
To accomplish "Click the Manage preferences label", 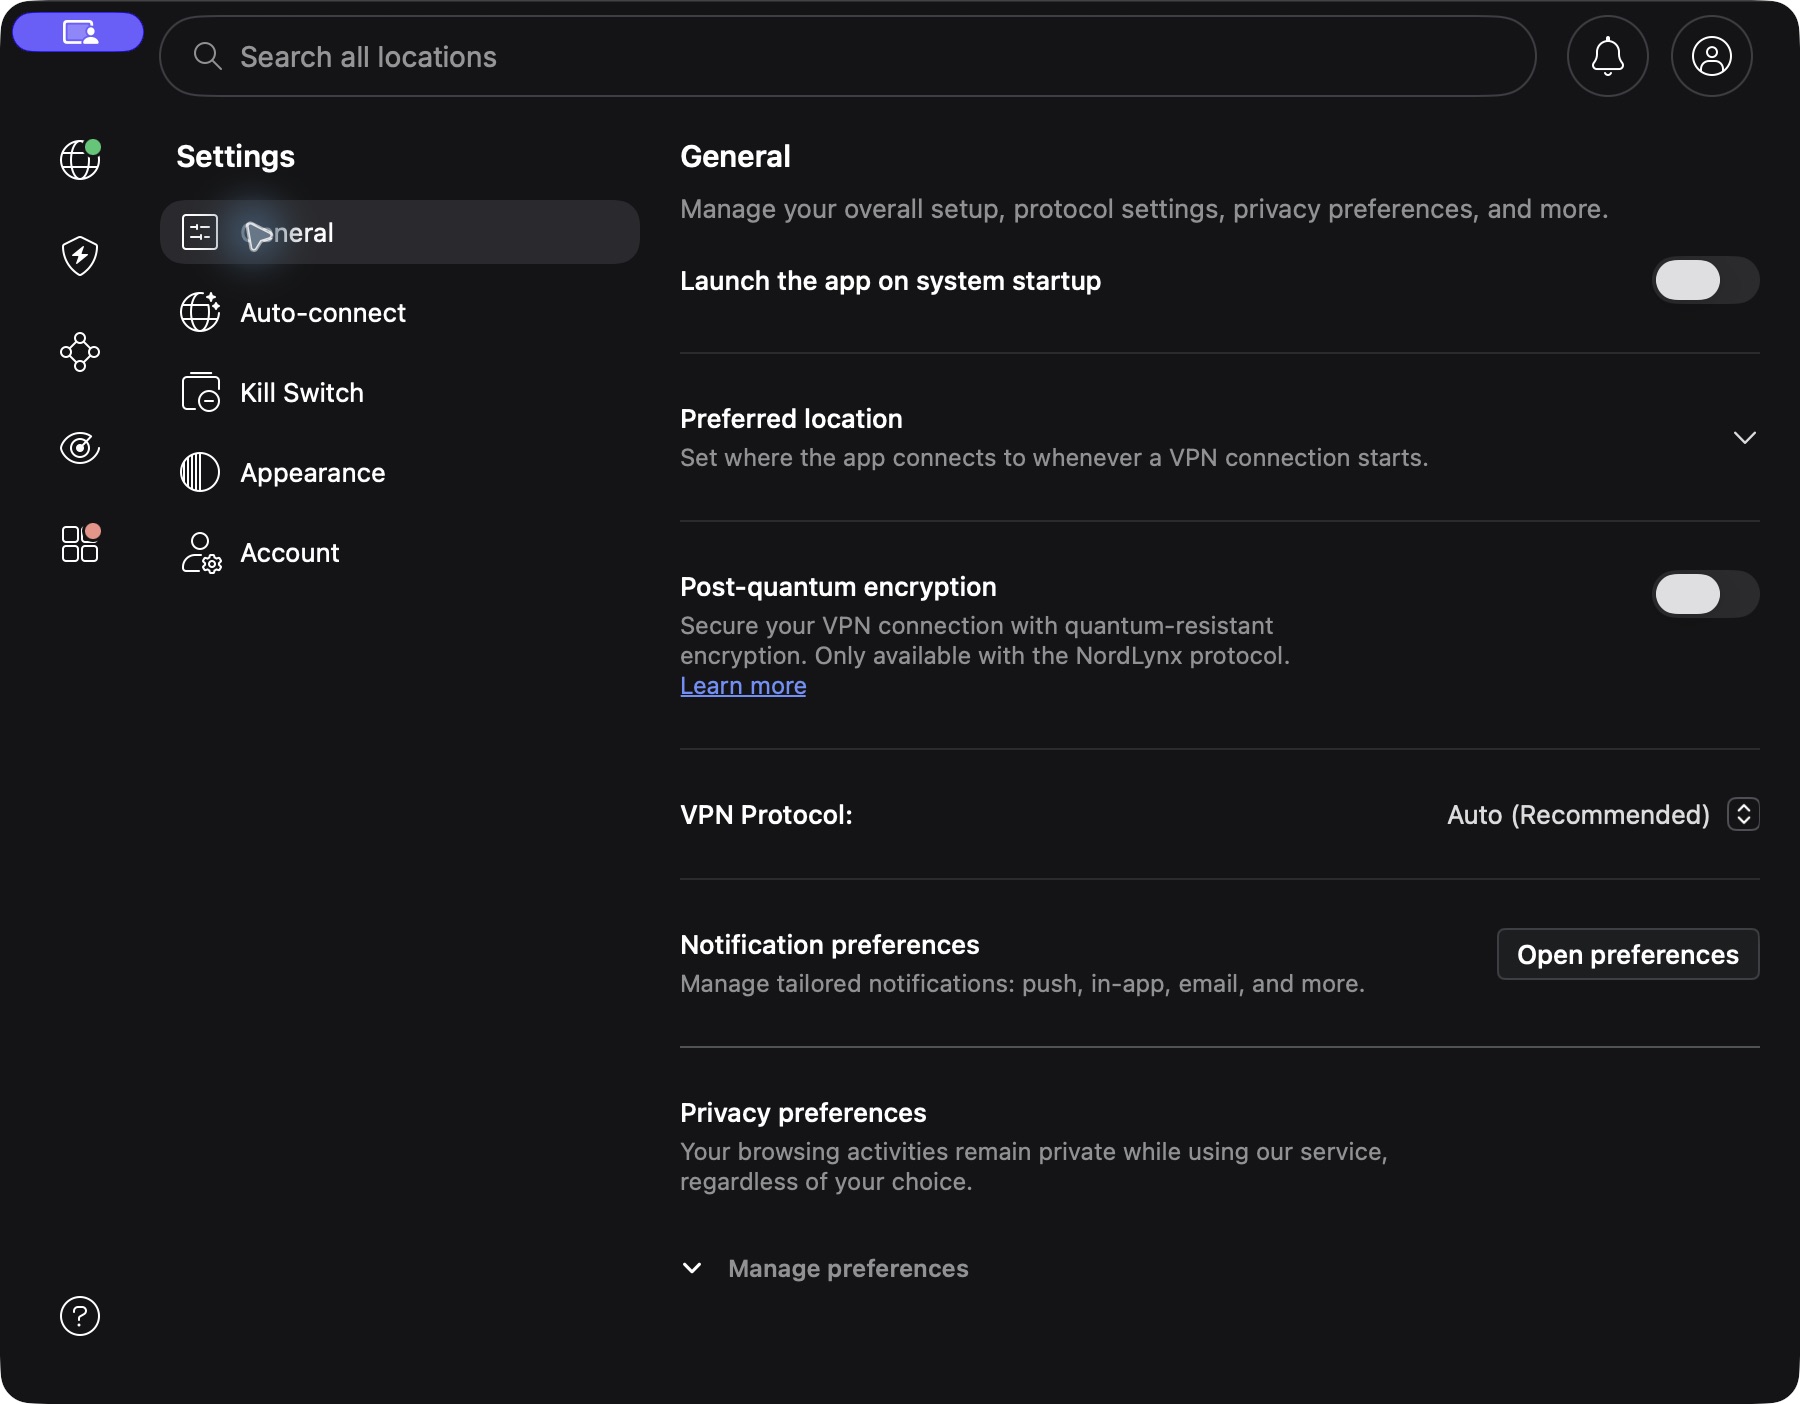I will pos(848,1268).
